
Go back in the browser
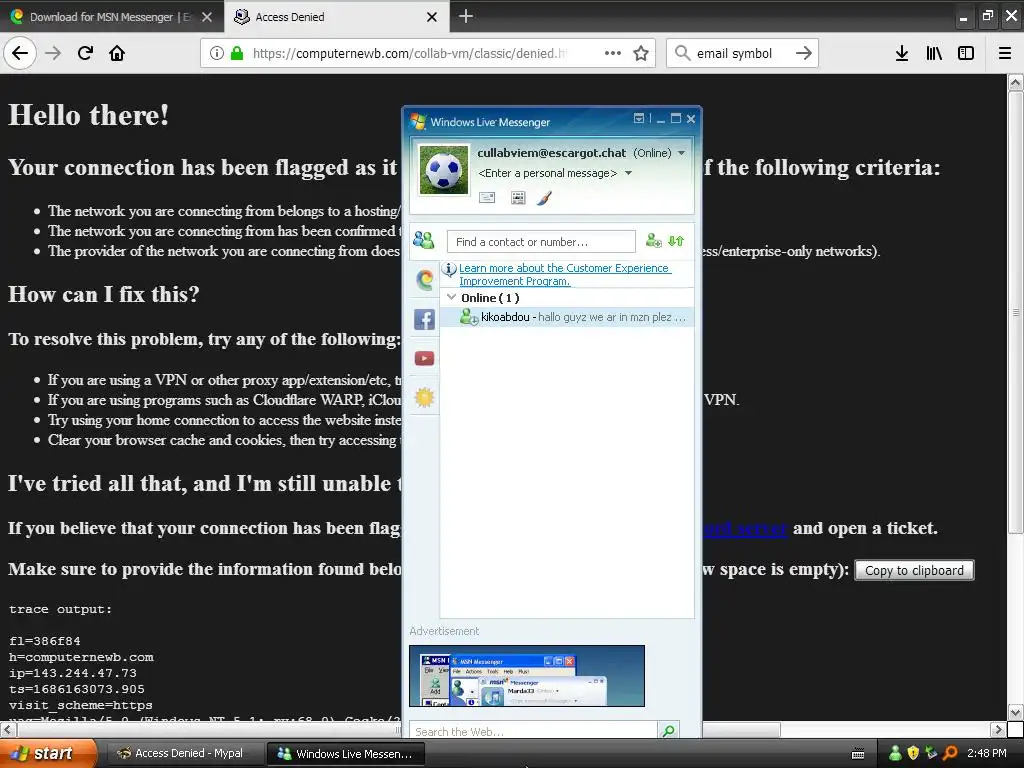point(20,53)
